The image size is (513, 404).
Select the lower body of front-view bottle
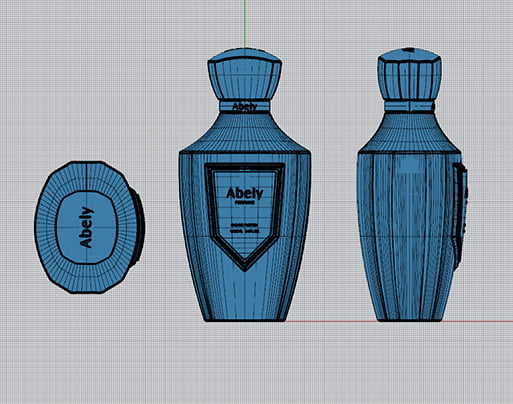pos(245,293)
